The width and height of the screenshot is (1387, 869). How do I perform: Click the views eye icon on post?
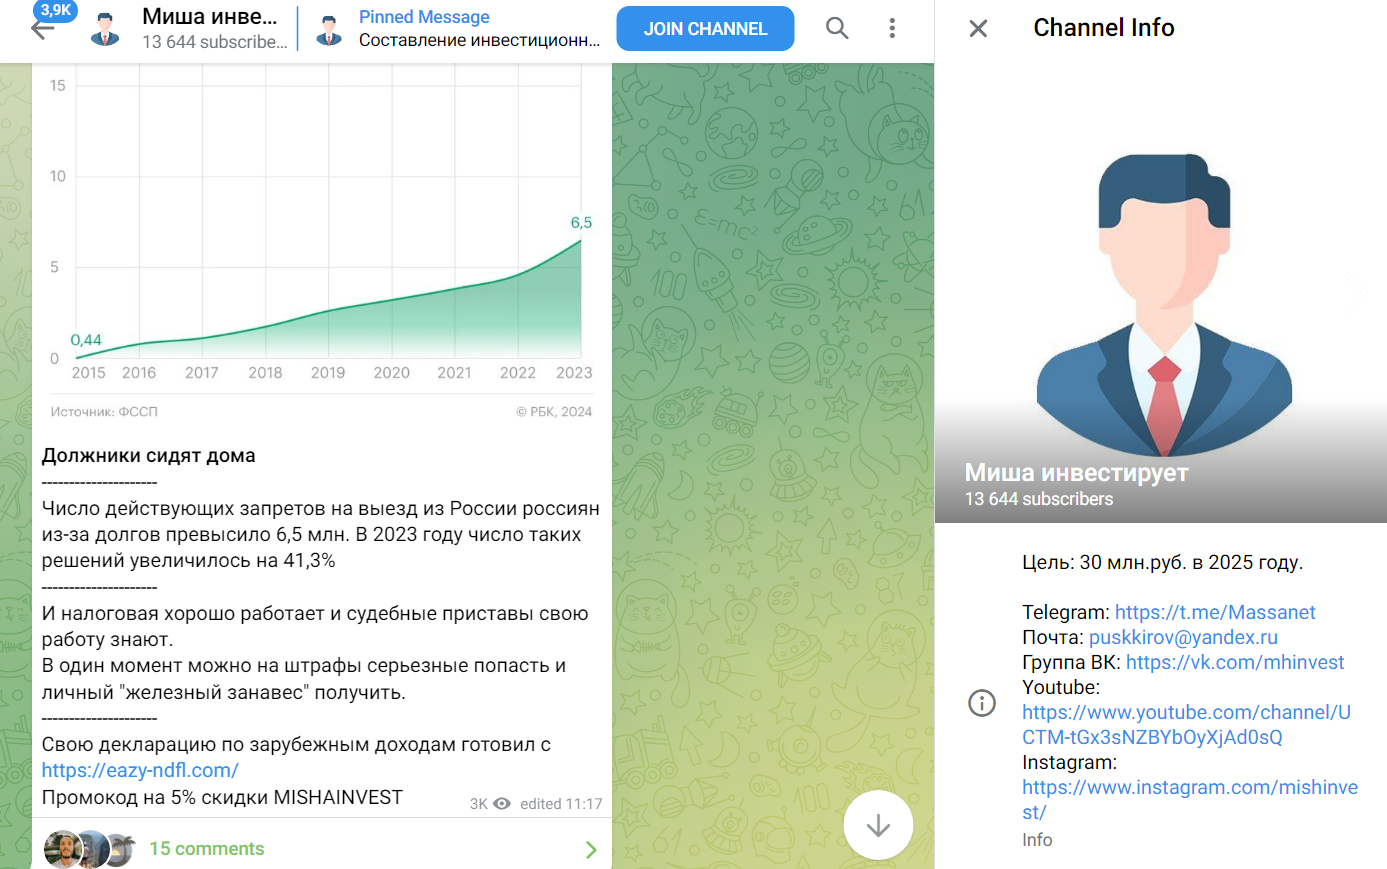(502, 804)
